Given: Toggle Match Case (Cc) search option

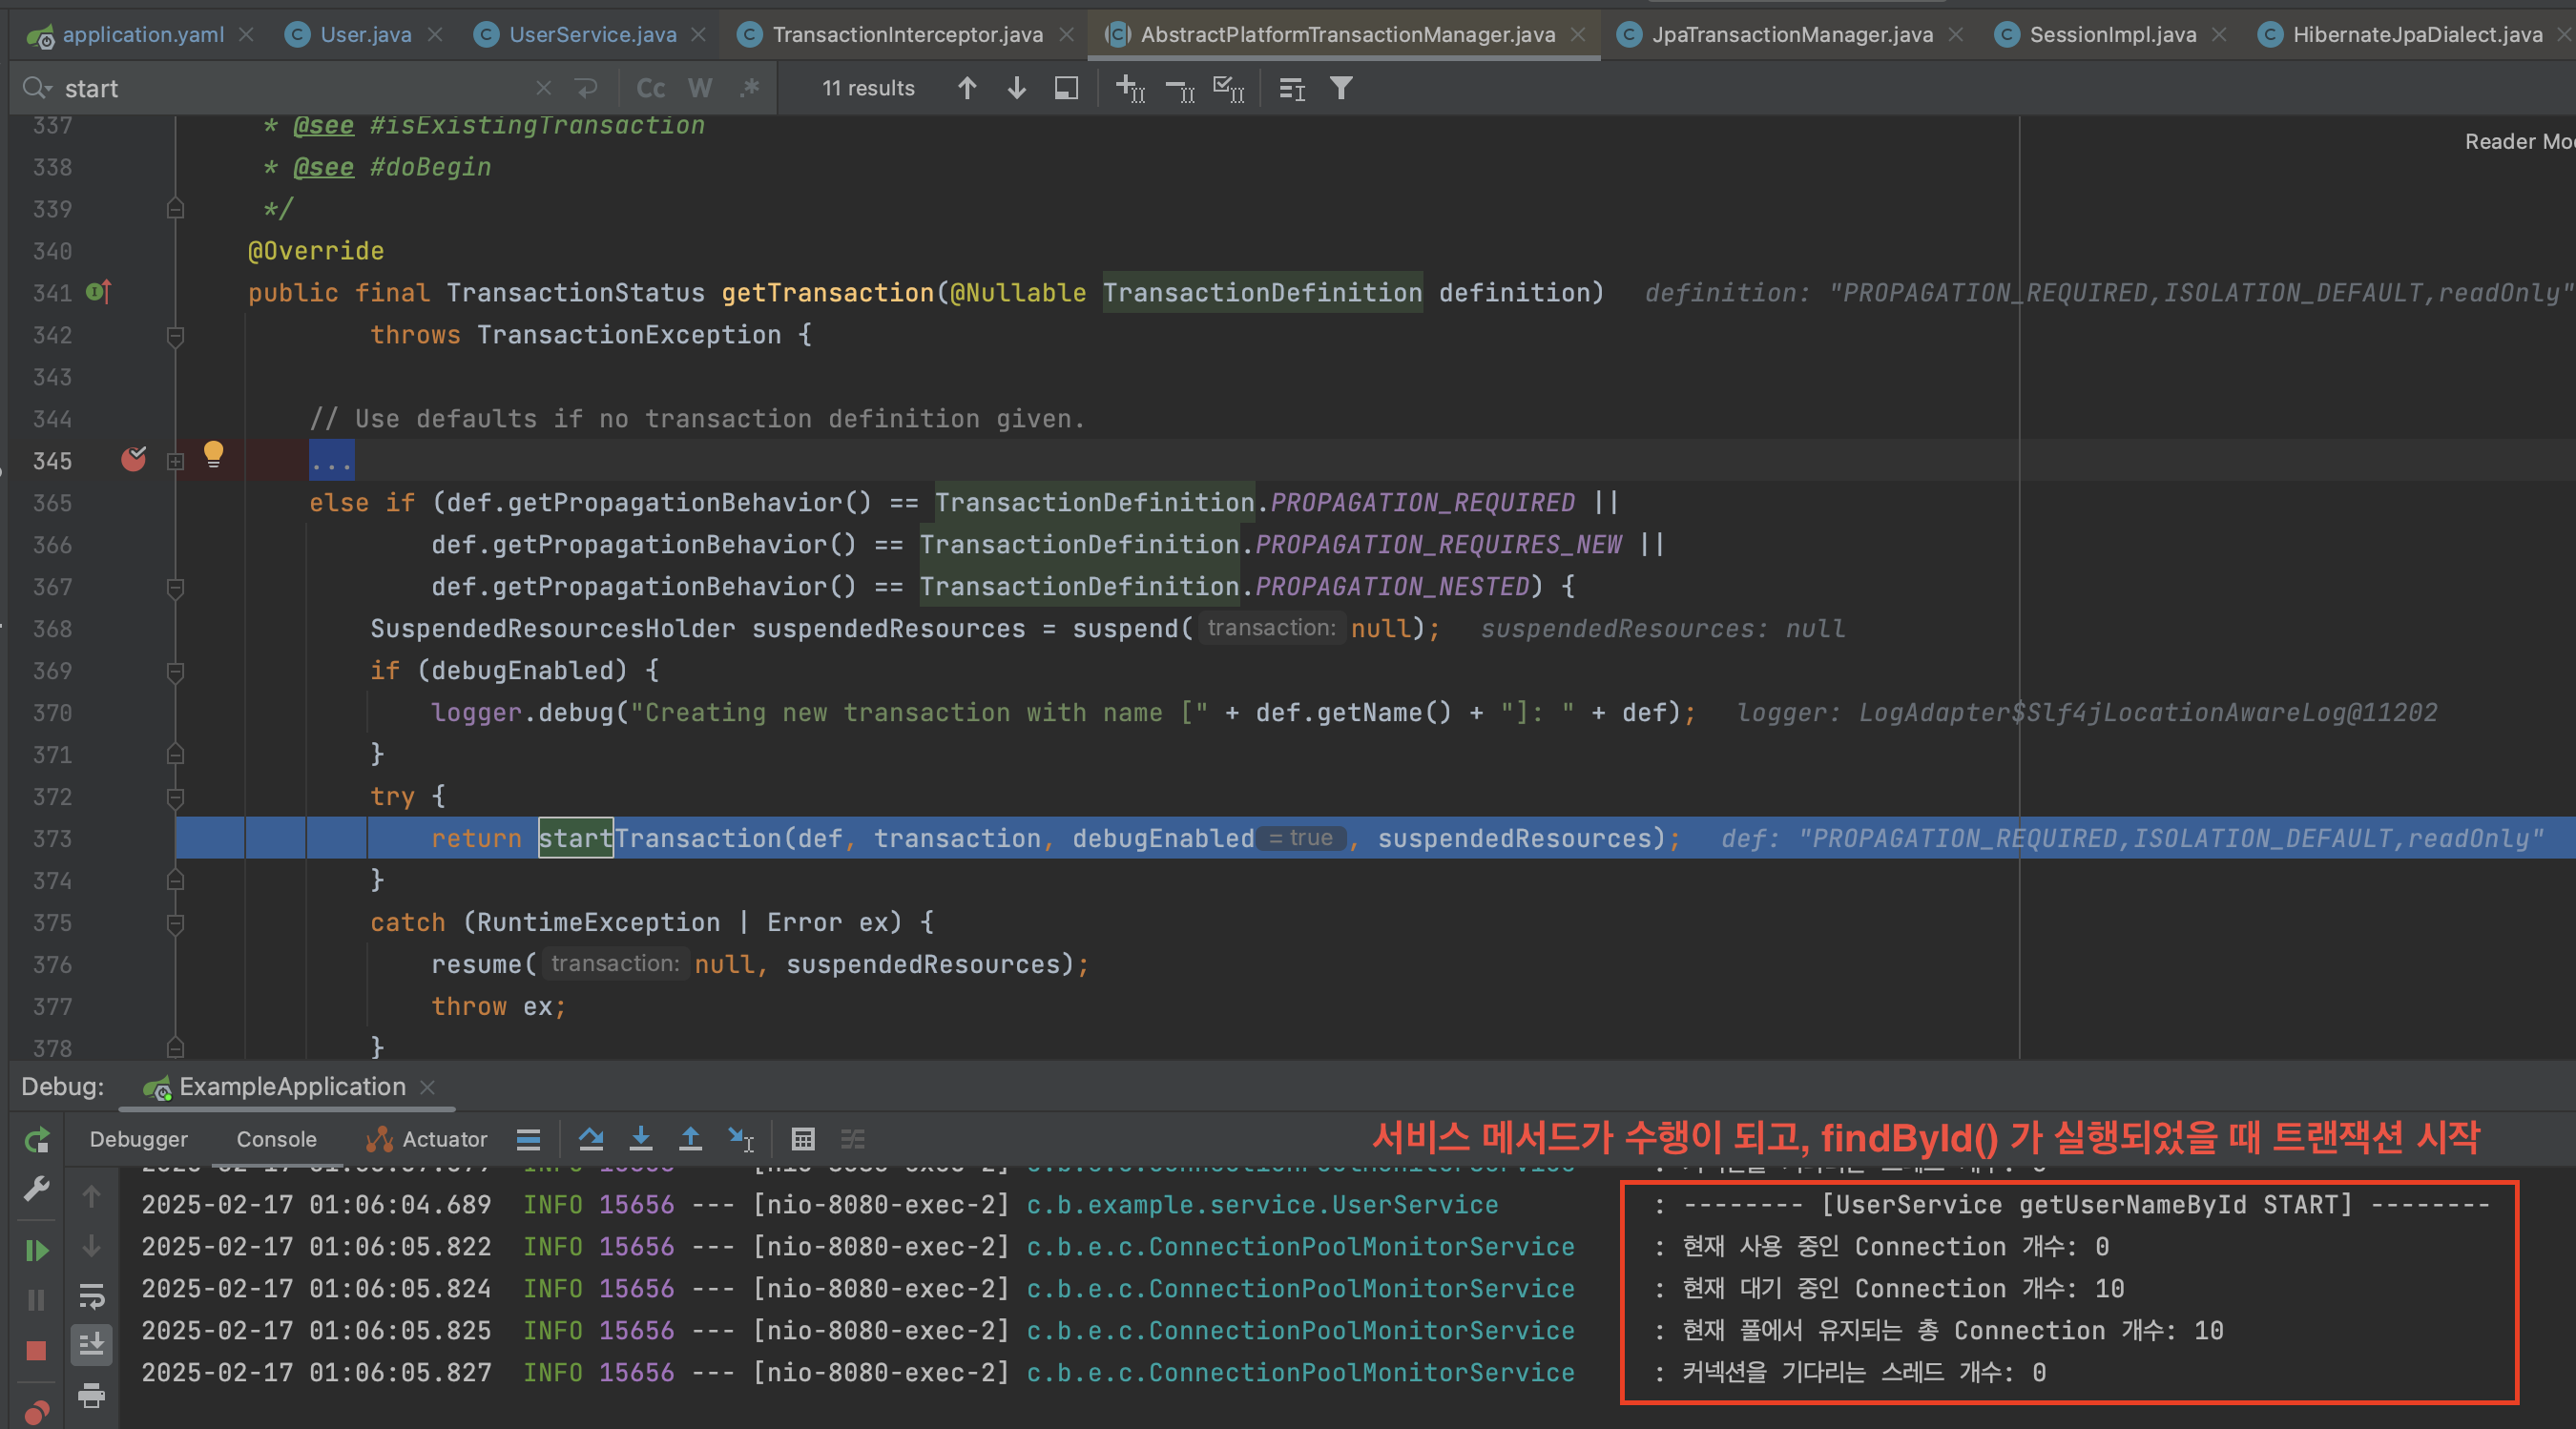Looking at the screenshot, I should coord(650,89).
